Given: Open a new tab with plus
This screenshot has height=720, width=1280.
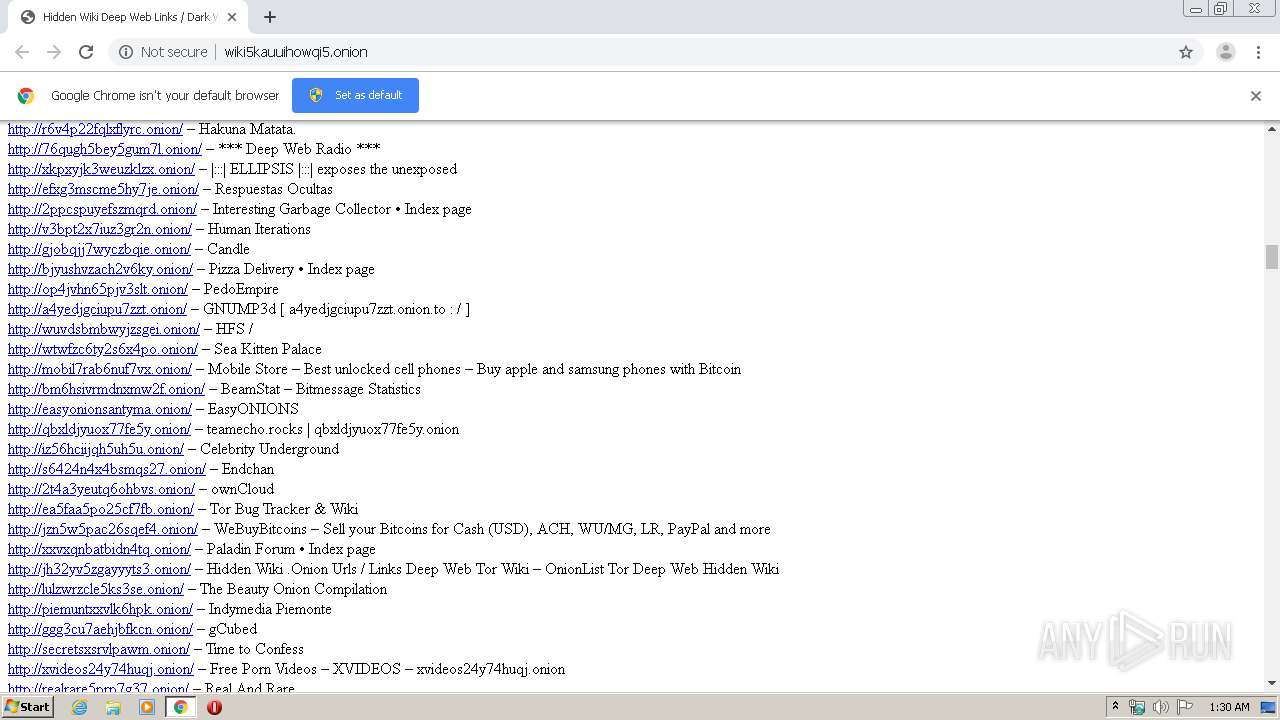Looking at the screenshot, I should [270, 17].
